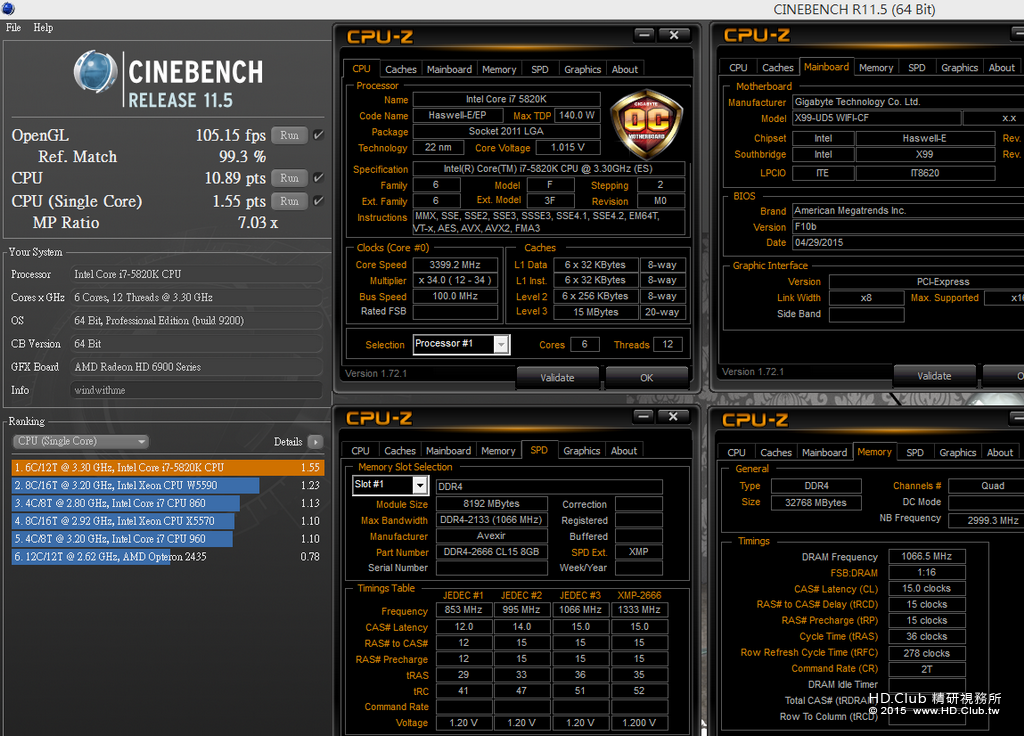Click the Gigabyte OC motherboard badge
1024x736 pixels.
coord(647,124)
